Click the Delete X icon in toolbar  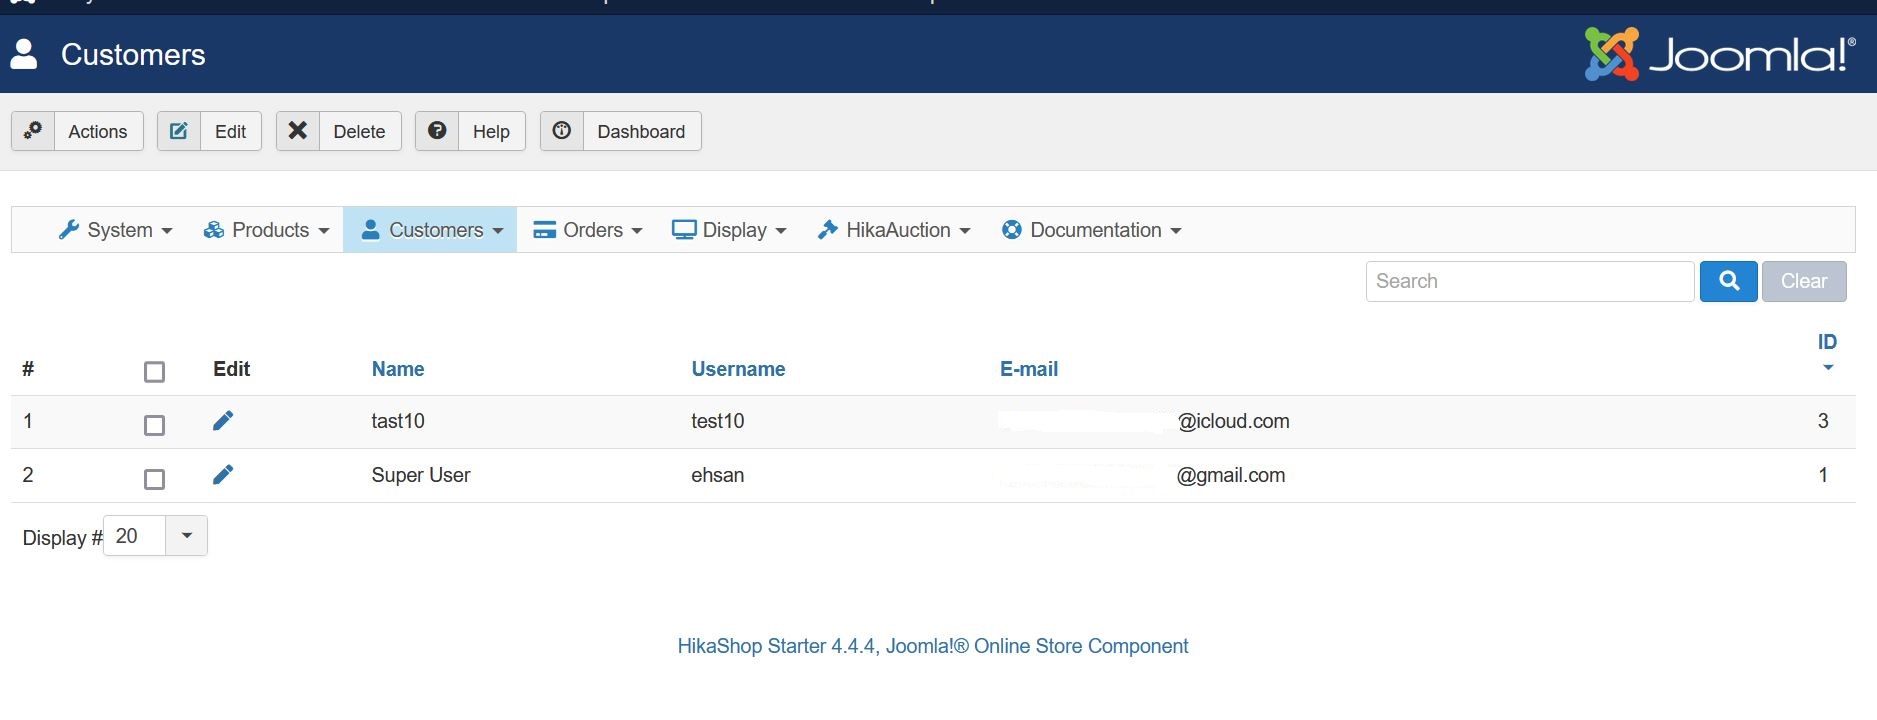(x=298, y=131)
